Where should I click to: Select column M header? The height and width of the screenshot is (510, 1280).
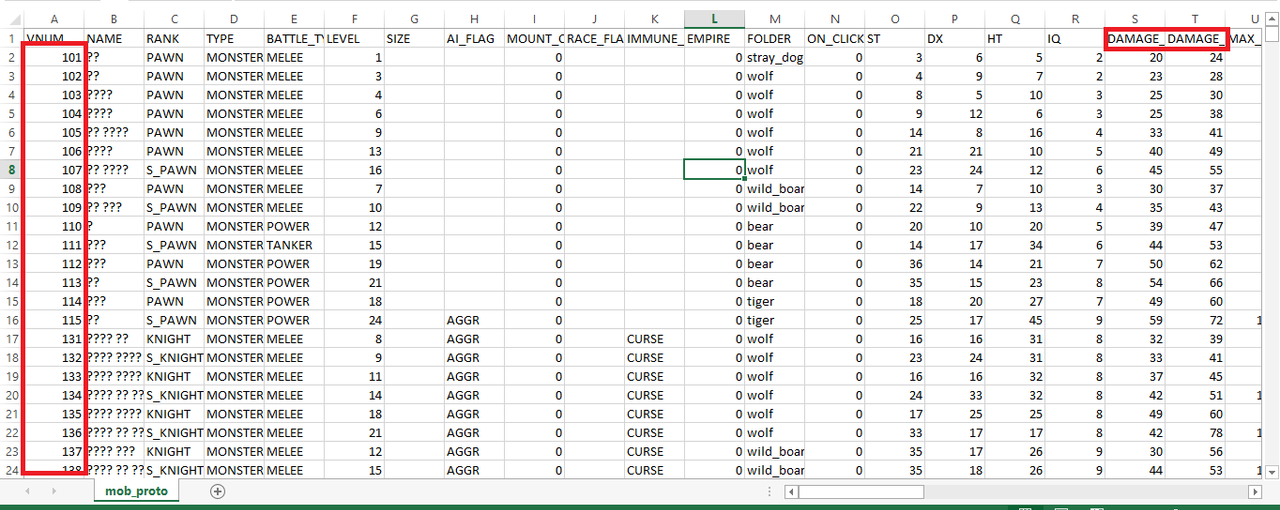774,19
